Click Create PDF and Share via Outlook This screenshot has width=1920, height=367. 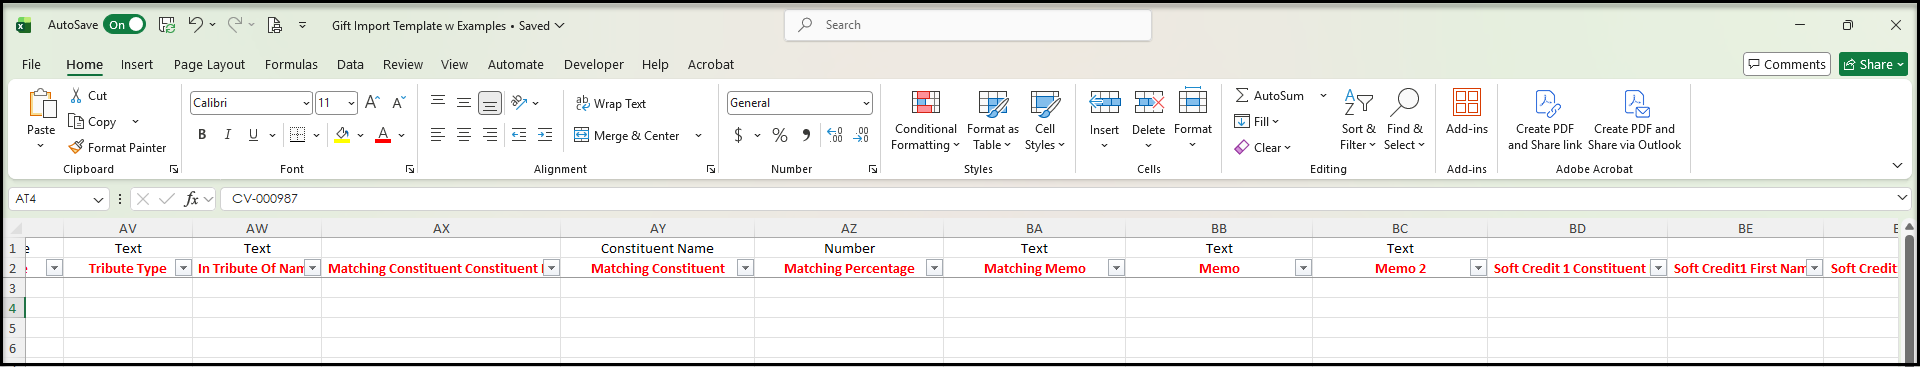click(1635, 120)
